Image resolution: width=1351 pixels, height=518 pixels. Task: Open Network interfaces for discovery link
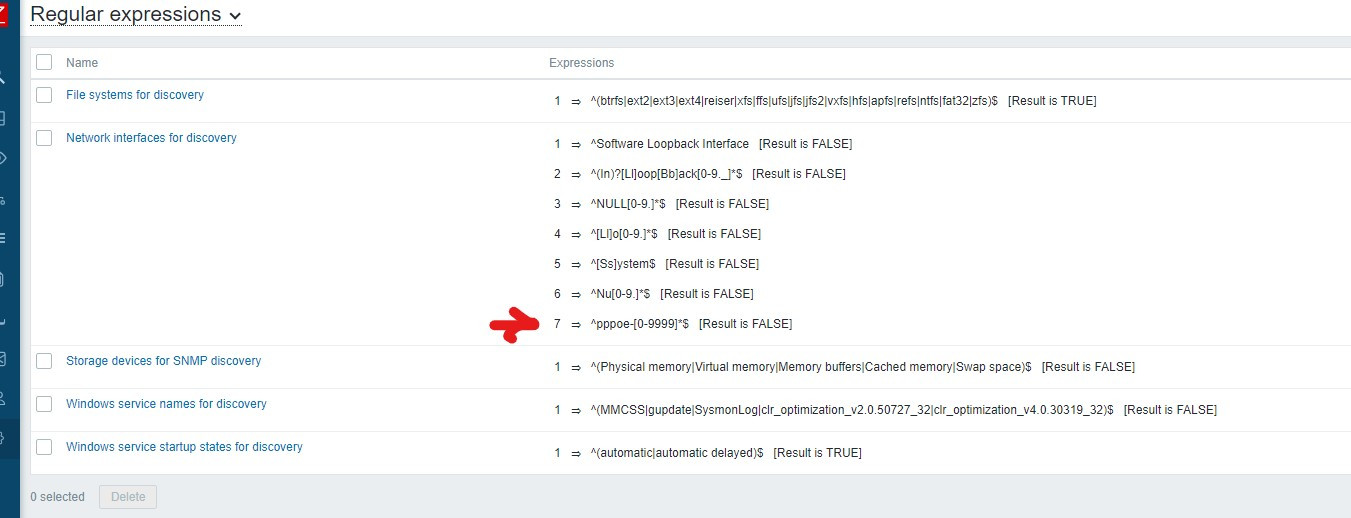tap(151, 138)
